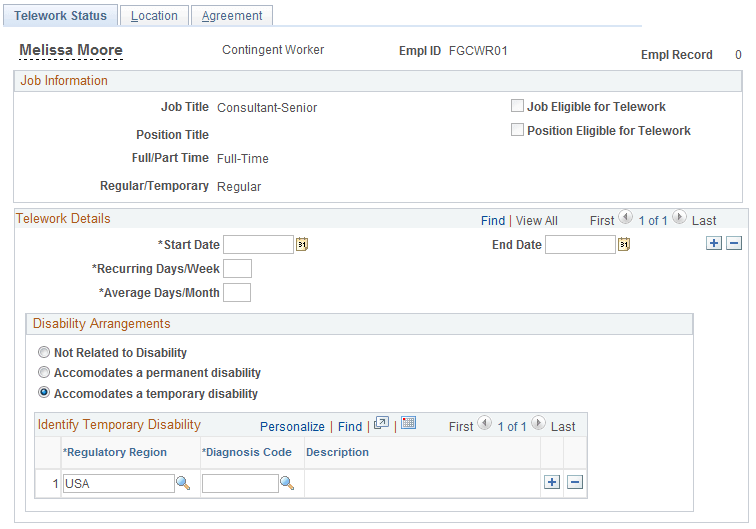The width and height of the screenshot is (756, 529).
Task: Open Personalize link for disability grid
Action: pos(292,426)
